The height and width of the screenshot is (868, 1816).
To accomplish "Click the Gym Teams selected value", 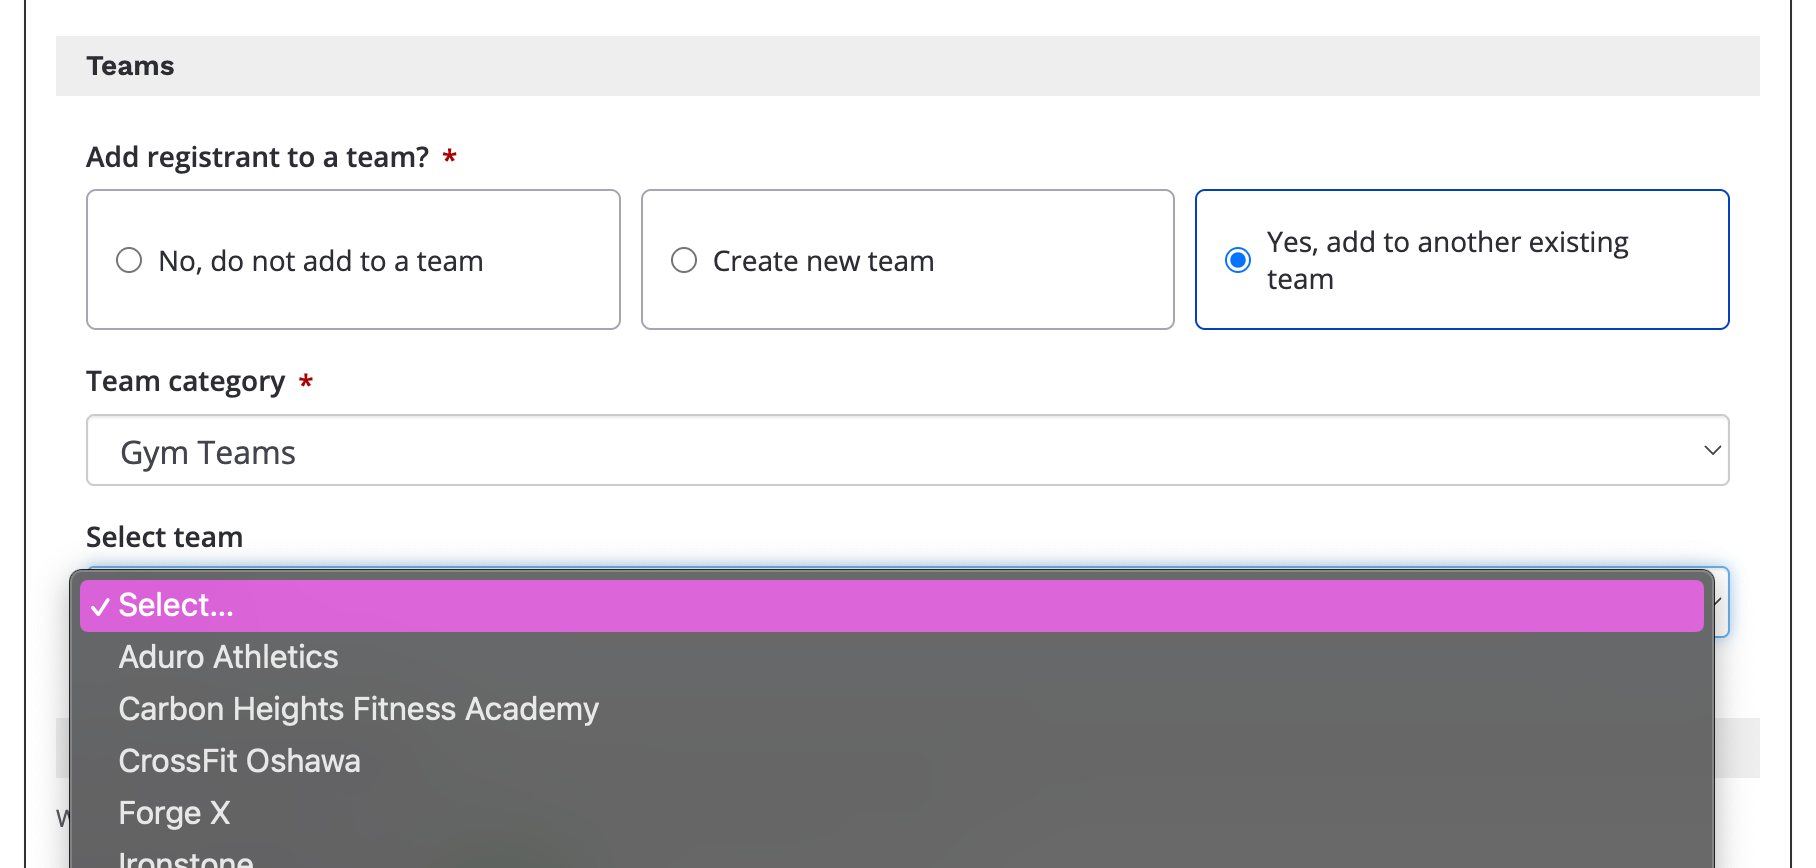I will [208, 453].
